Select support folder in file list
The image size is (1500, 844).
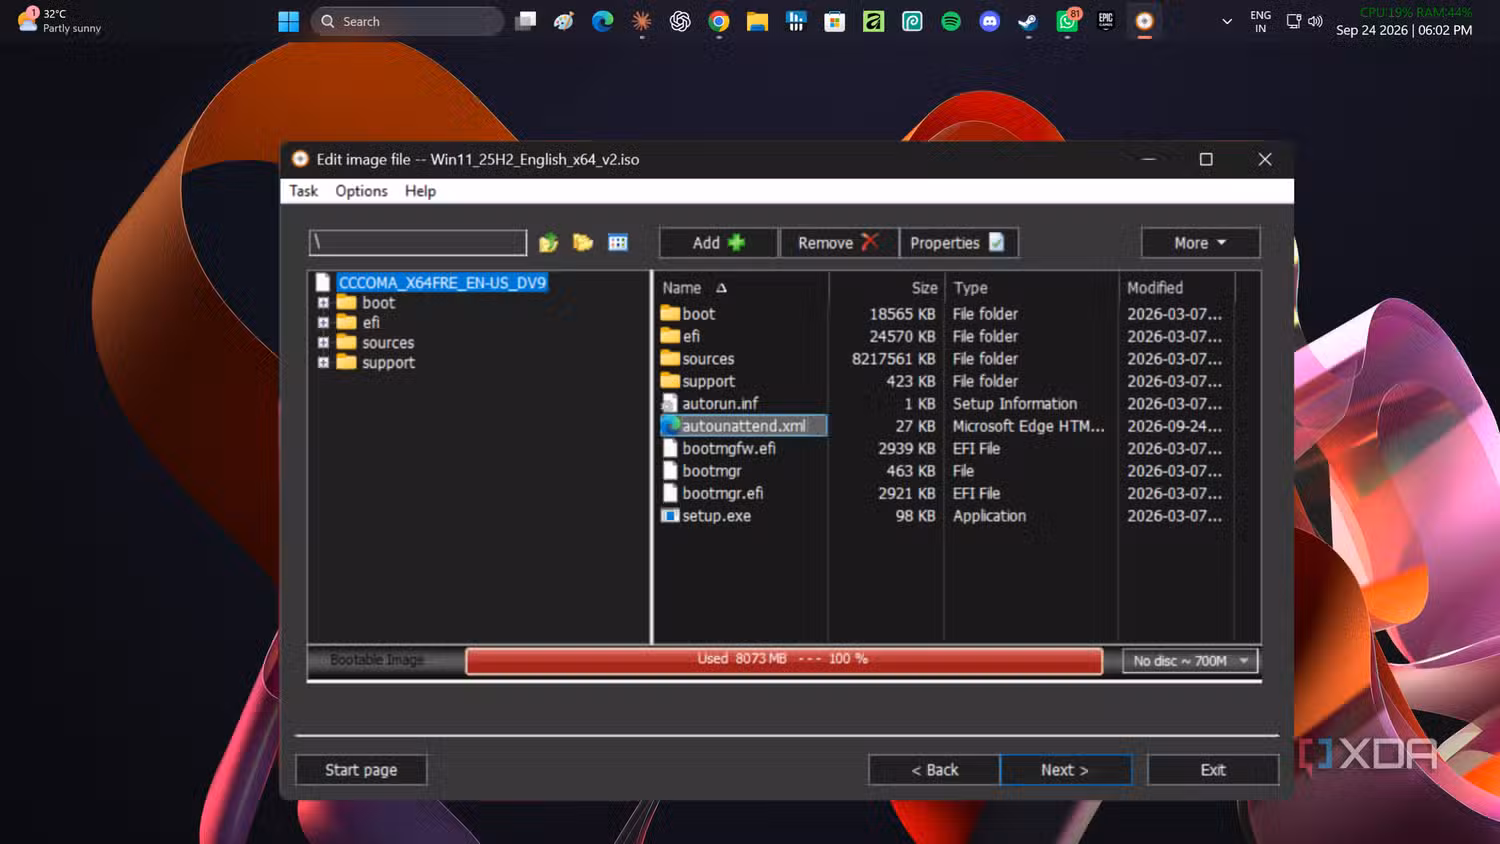pyautogui.click(x=708, y=382)
